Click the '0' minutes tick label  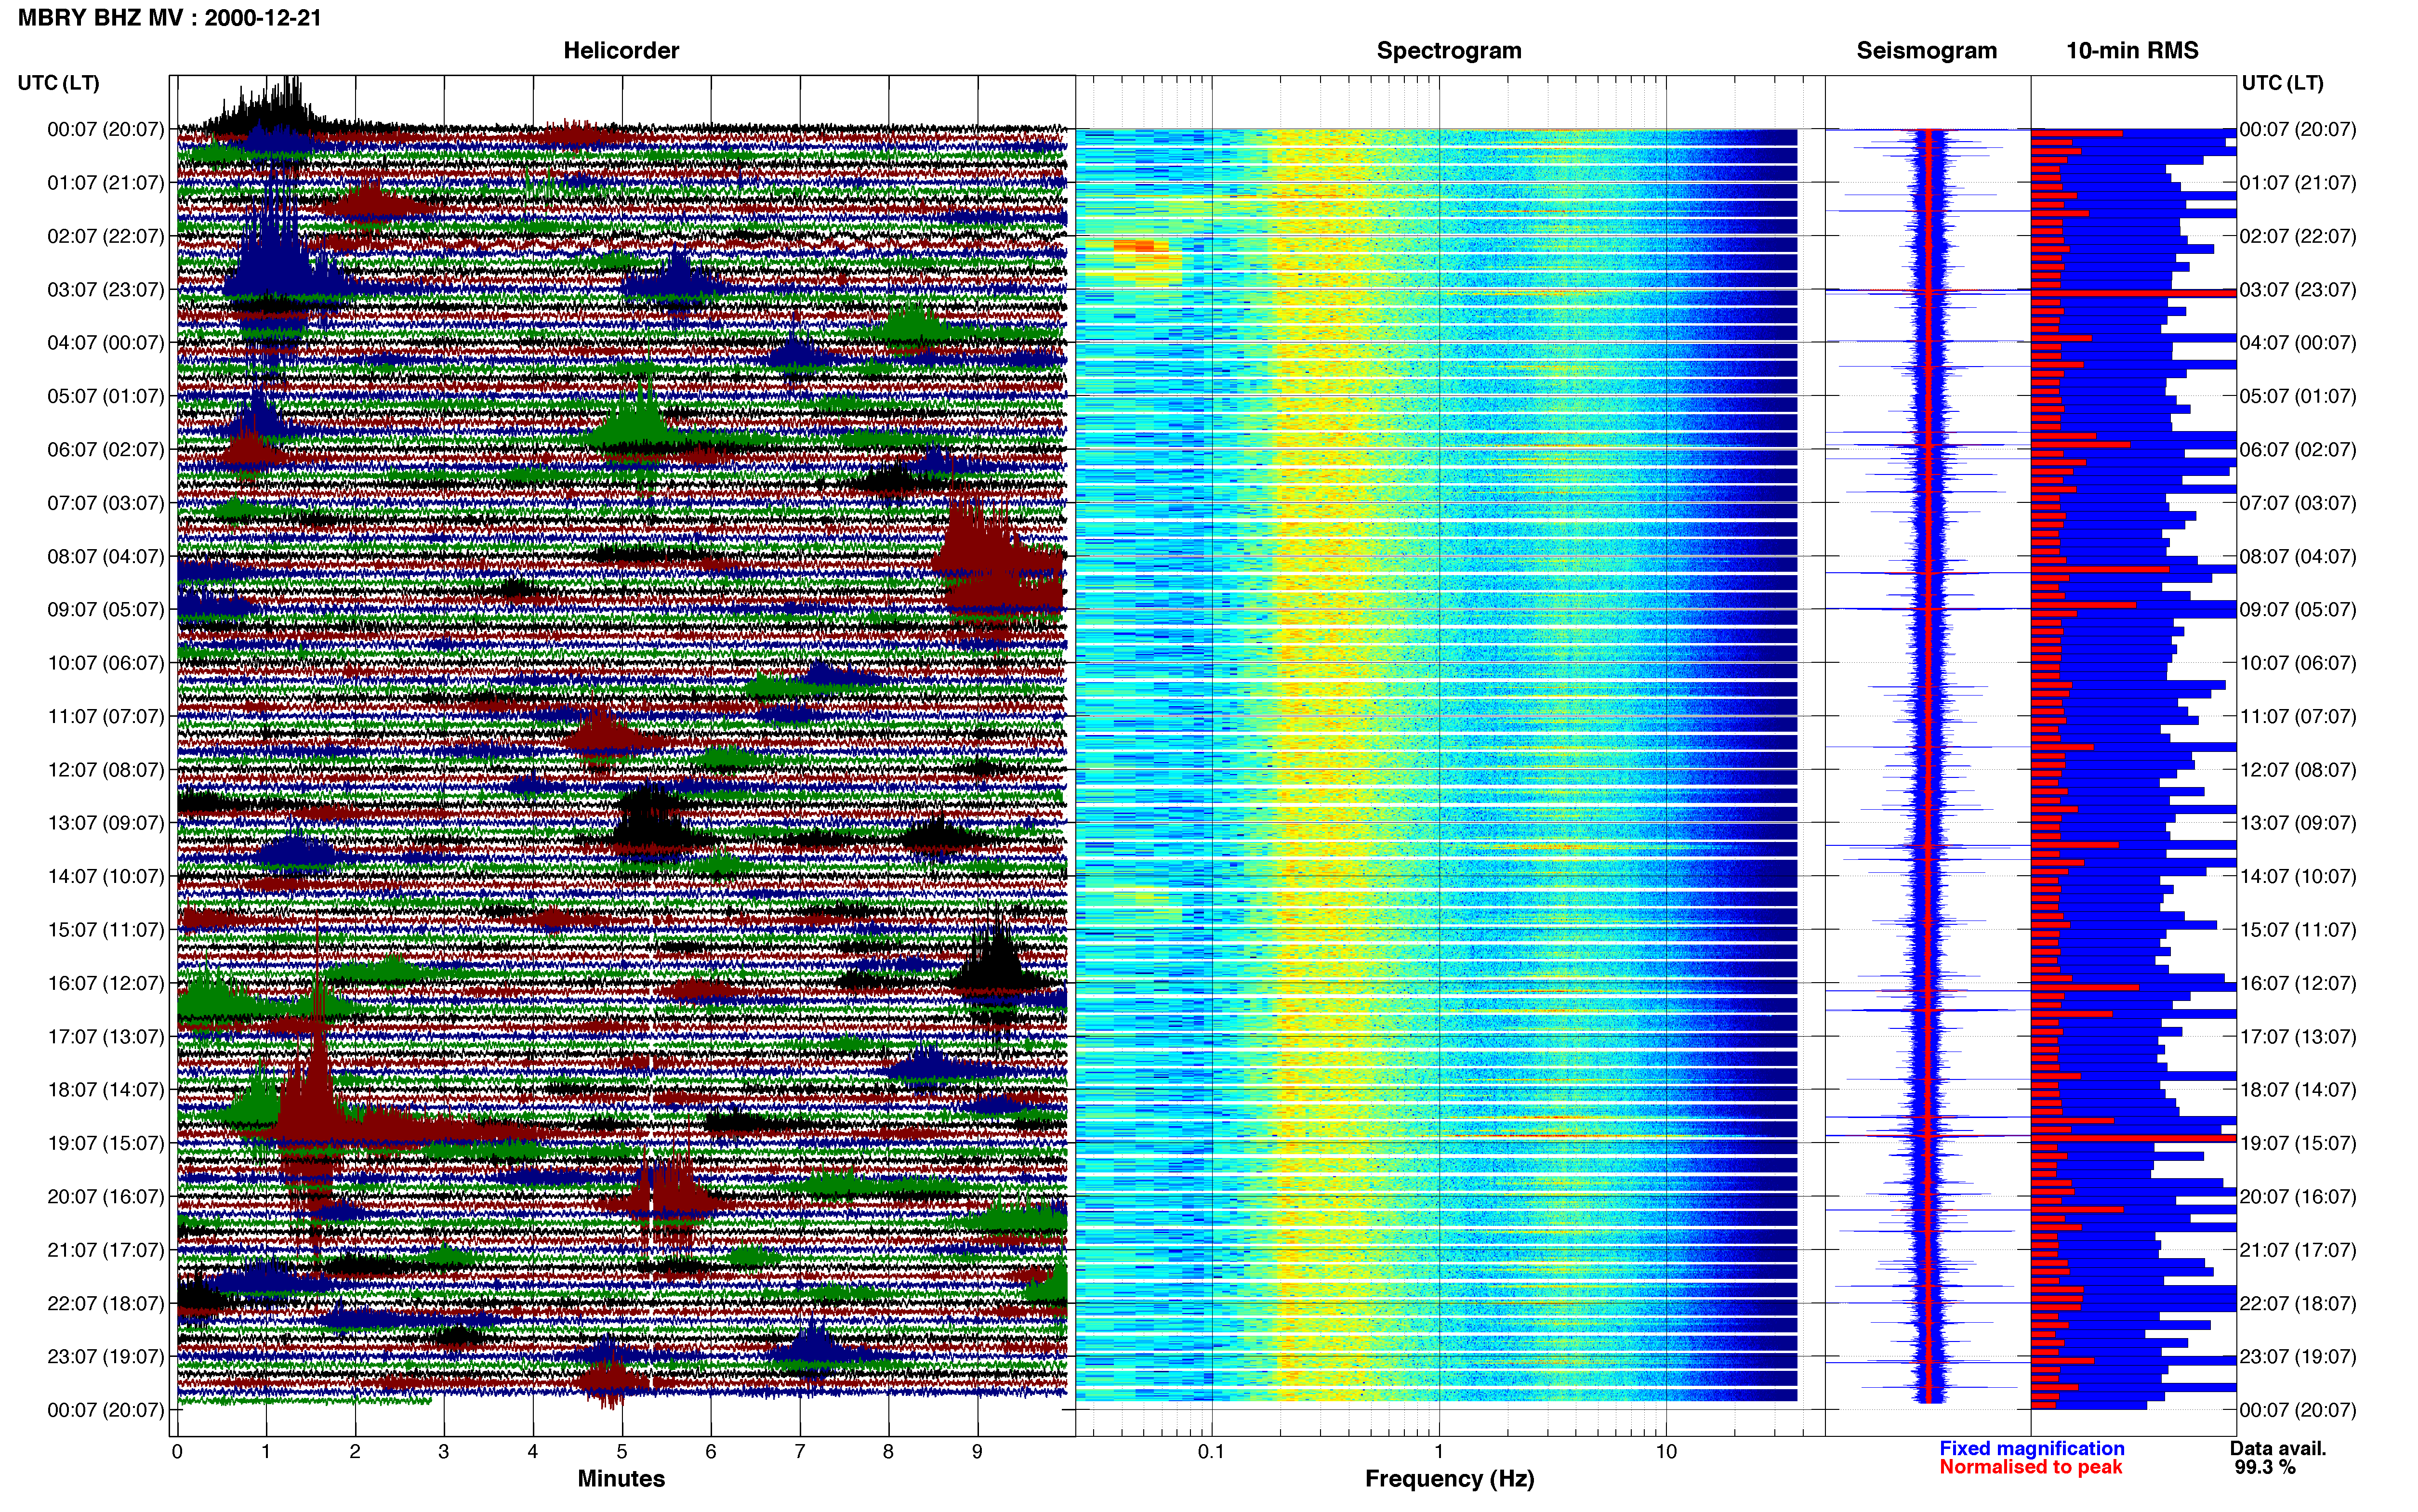[177, 1452]
